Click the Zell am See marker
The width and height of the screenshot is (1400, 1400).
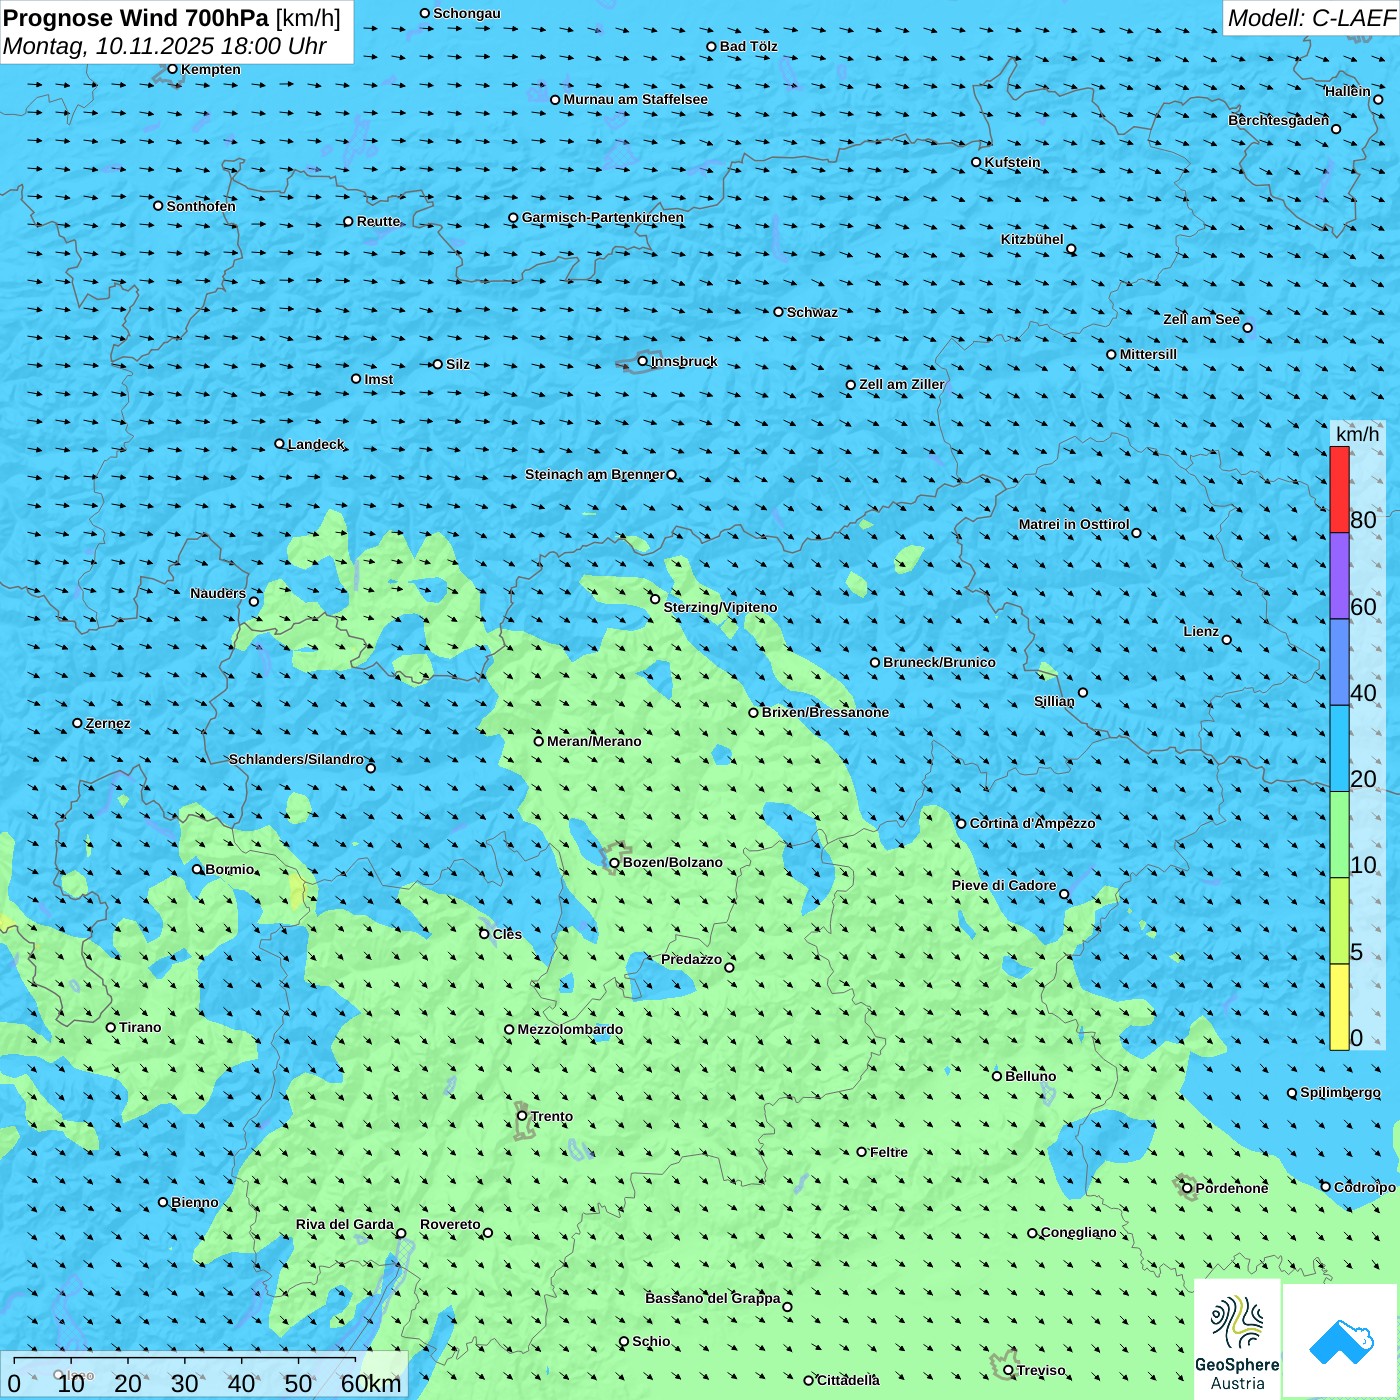click(x=1247, y=327)
